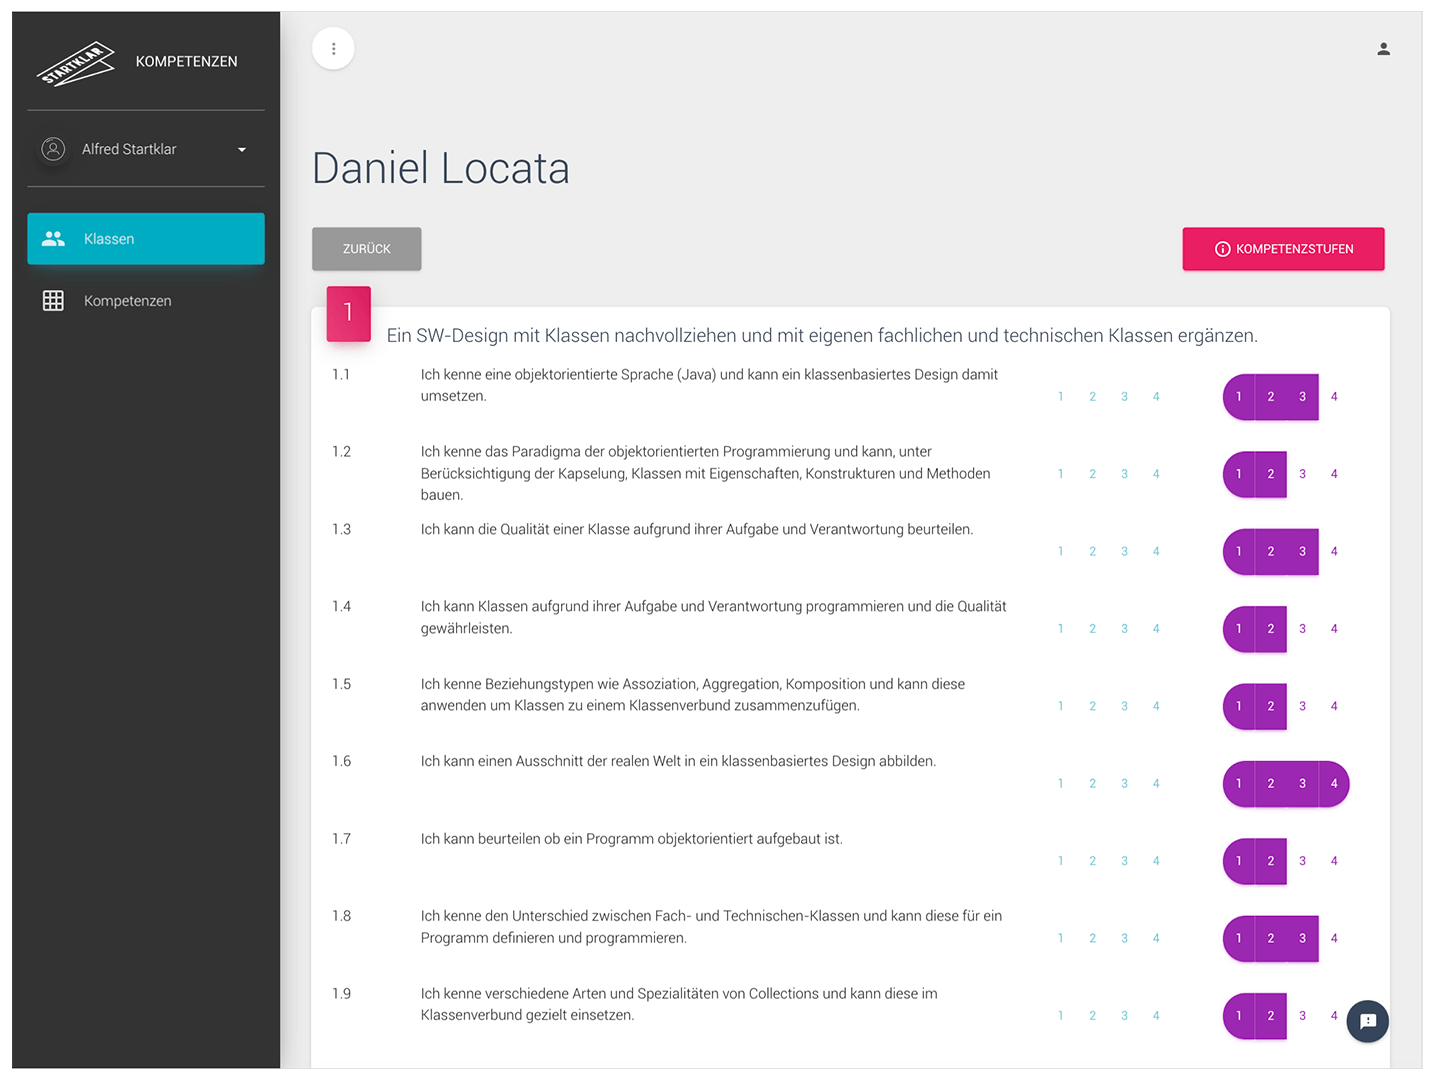
Task: Click the Alfred Startklar avatar icon
Action: [53, 149]
